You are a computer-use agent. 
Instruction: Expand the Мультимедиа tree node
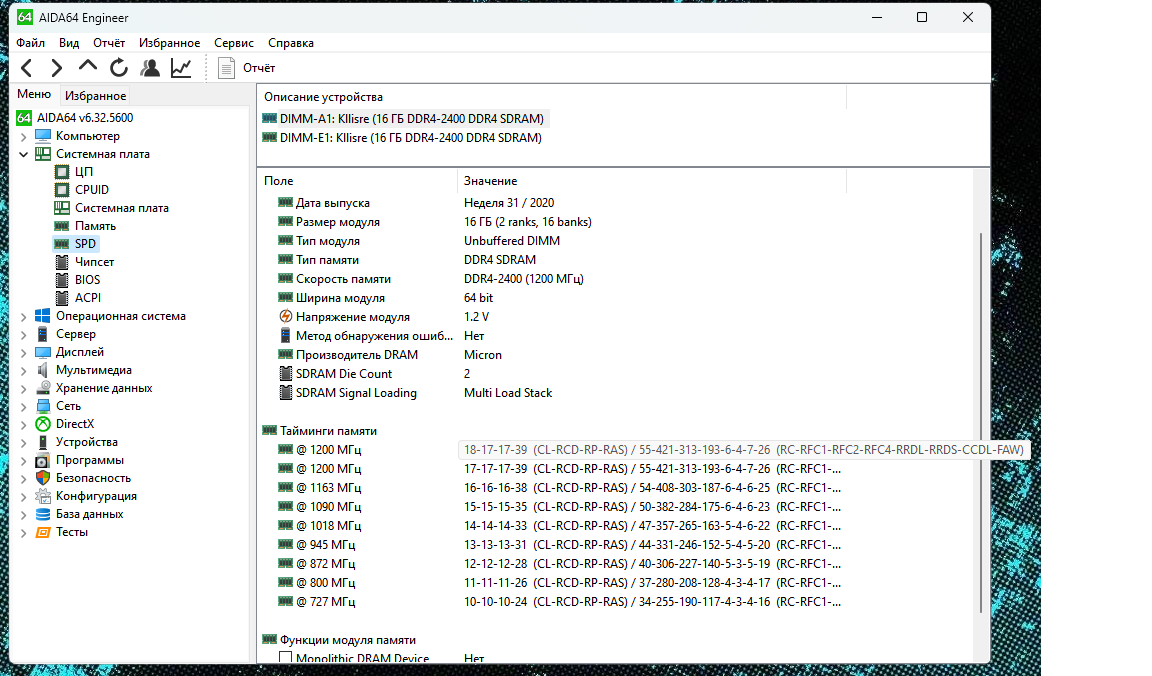click(24, 370)
